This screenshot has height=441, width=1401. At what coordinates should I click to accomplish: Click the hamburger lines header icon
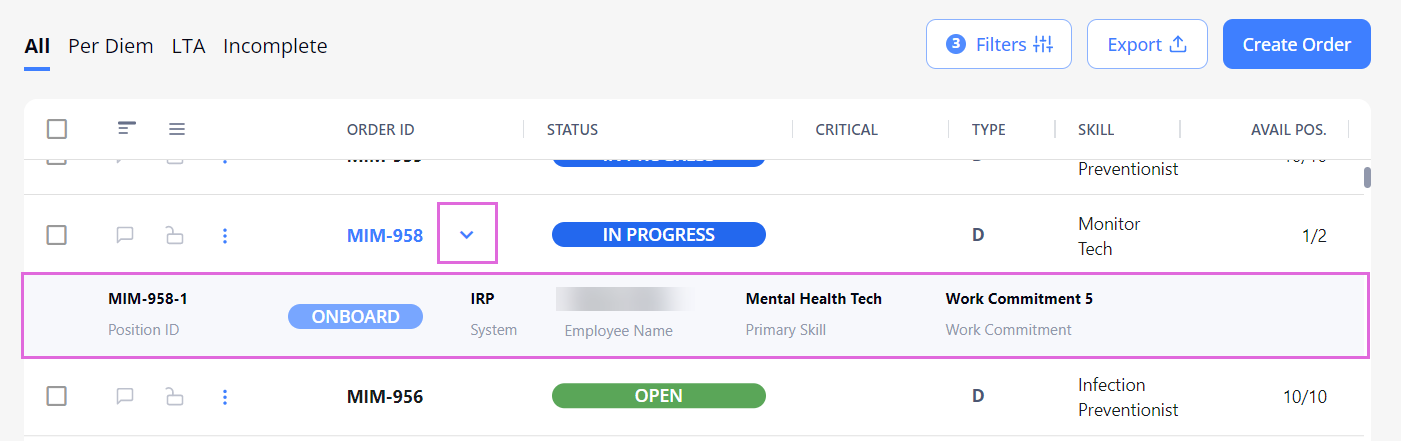177,129
